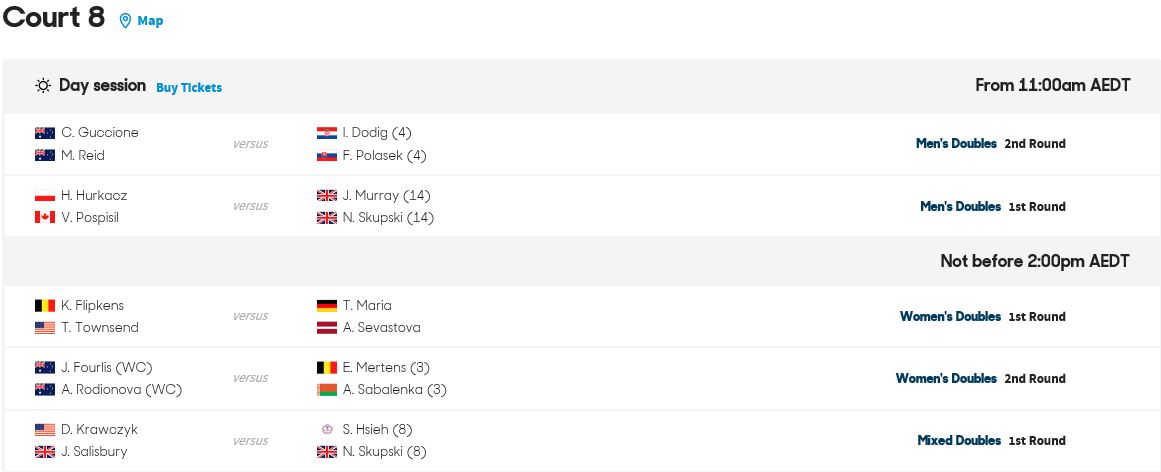Open the Mixed Doubles link
Screen dimensions: 1161x472
click(x=959, y=441)
